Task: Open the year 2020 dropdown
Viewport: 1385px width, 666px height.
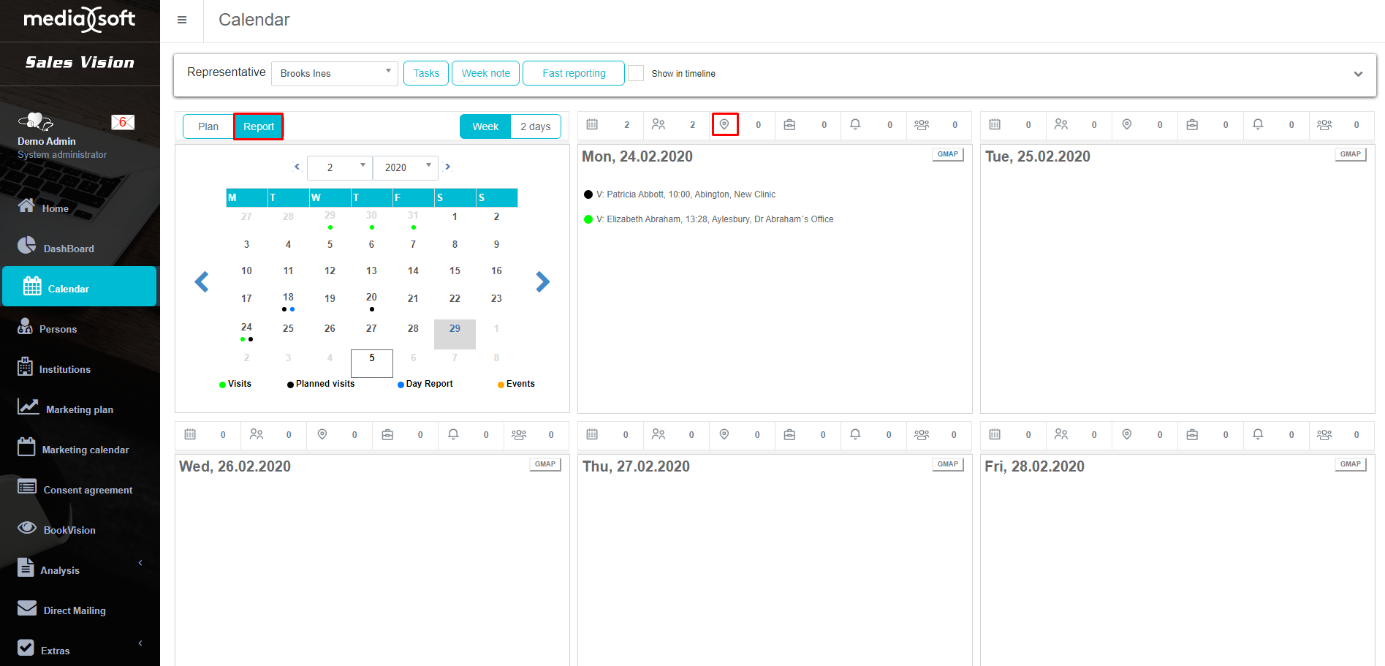Action: [405, 167]
